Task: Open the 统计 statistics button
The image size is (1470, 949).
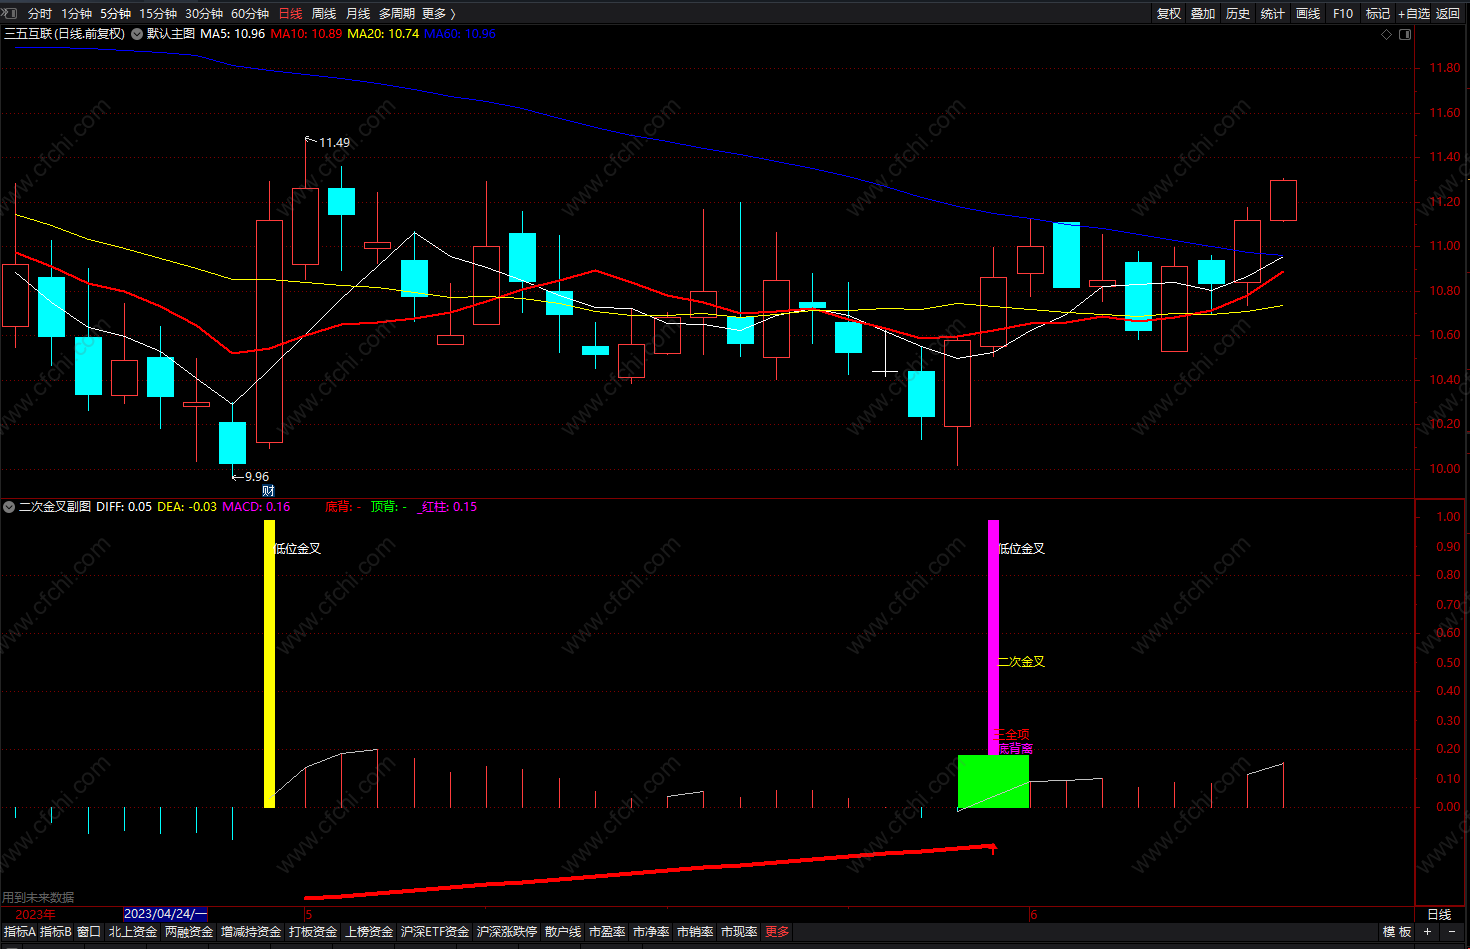Action: tap(1273, 14)
